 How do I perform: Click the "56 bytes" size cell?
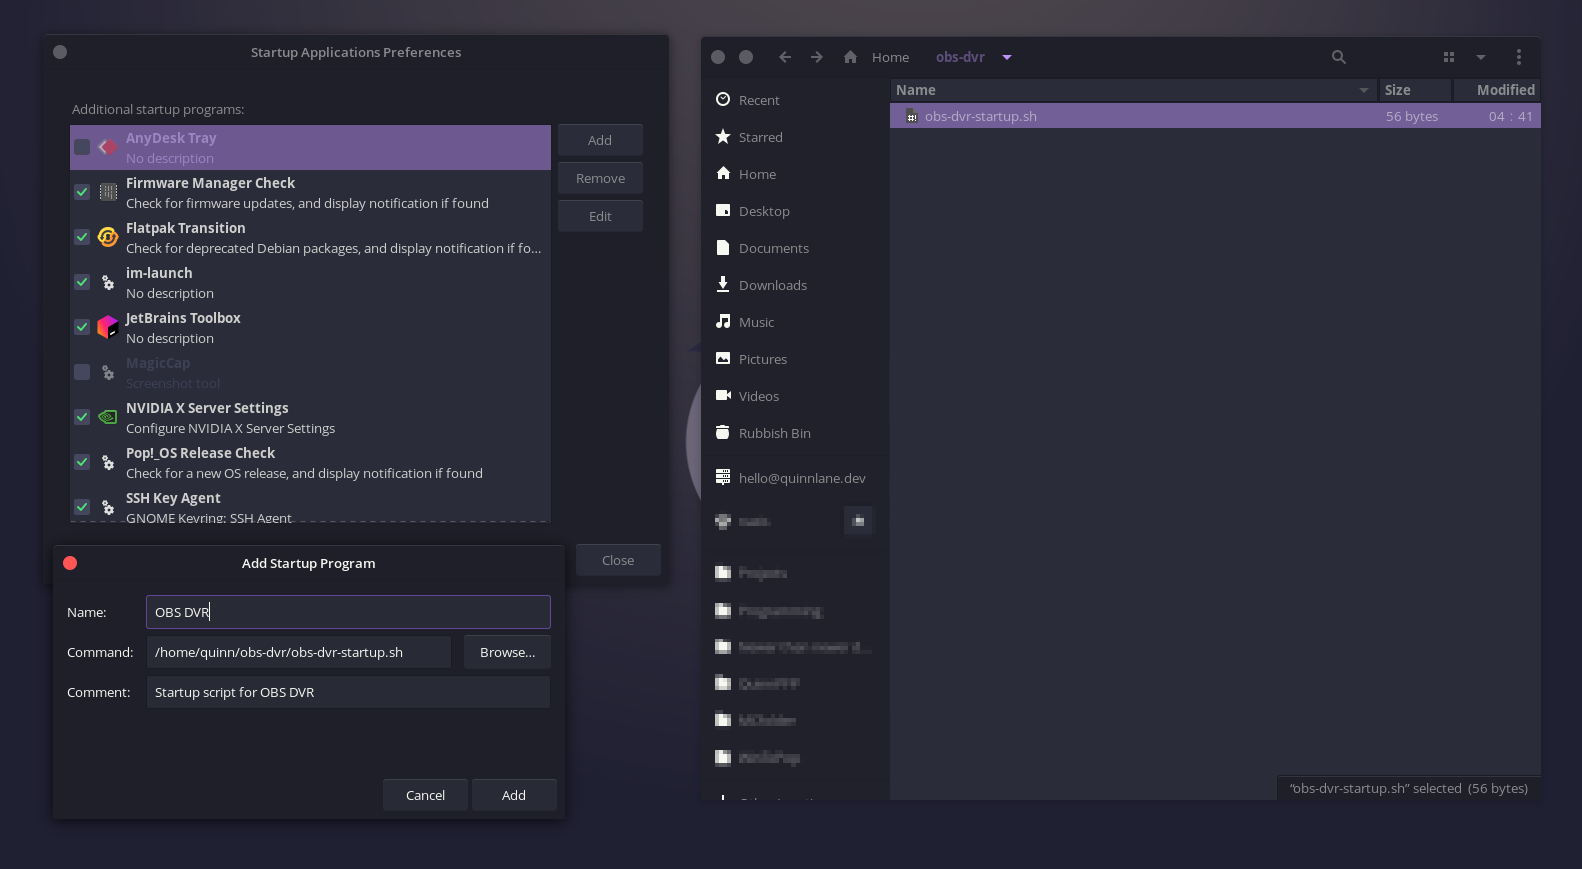[x=1412, y=116]
